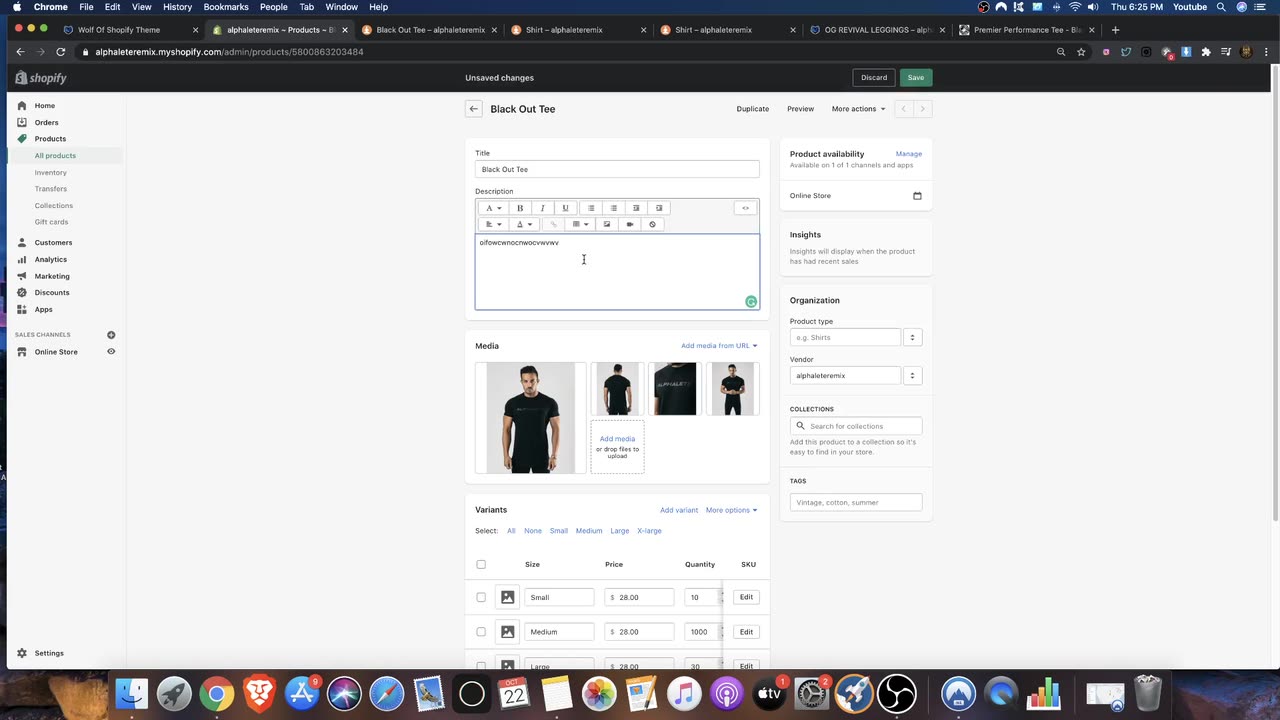Image resolution: width=1280 pixels, height=720 pixels.
Task: Open the Online Store calendar schedule icon
Action: pyautogui.click(x=917, y=196)
